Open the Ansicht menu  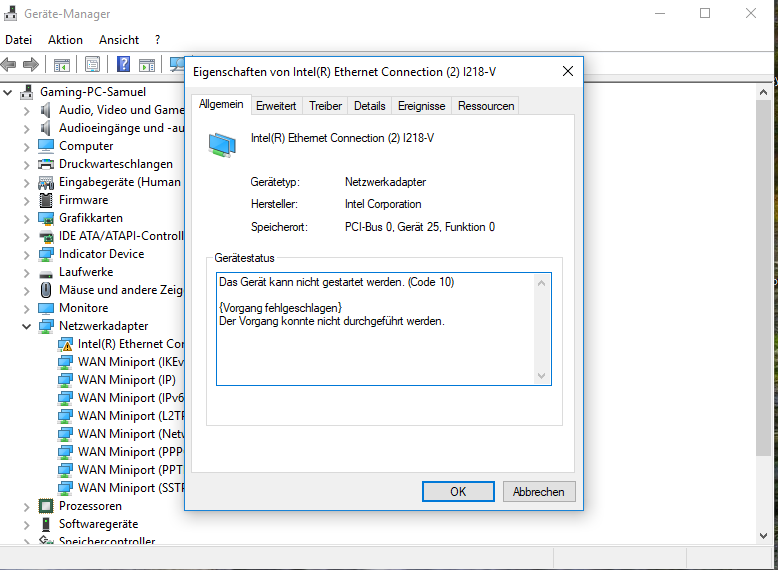coord(119,40)
